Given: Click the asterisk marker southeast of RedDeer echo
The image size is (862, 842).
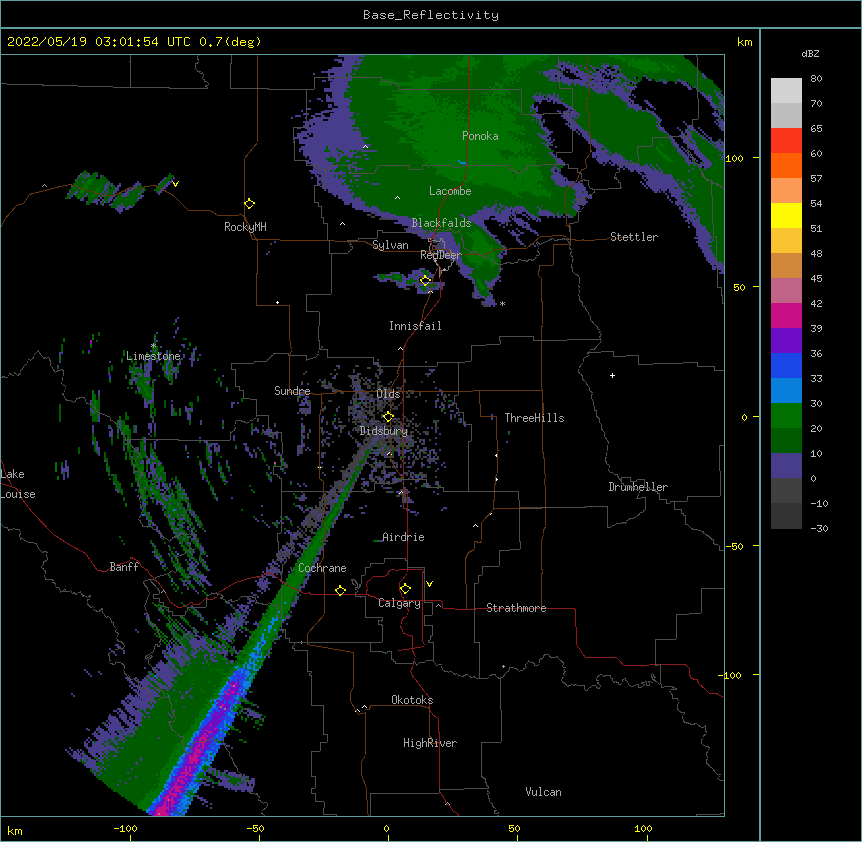Looking at the screenshot, I should coord(502,303).
